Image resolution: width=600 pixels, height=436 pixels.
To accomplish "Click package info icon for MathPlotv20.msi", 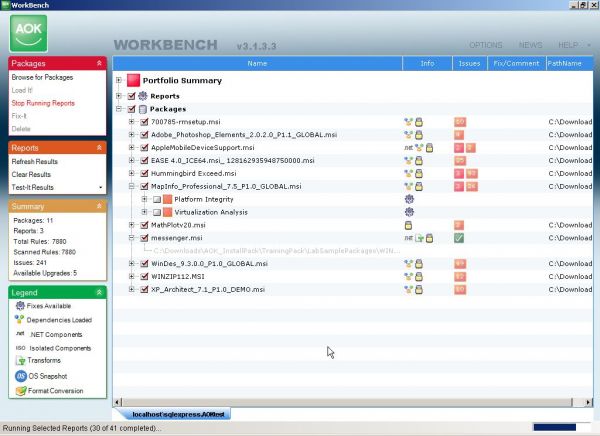I will pos(409,225).
